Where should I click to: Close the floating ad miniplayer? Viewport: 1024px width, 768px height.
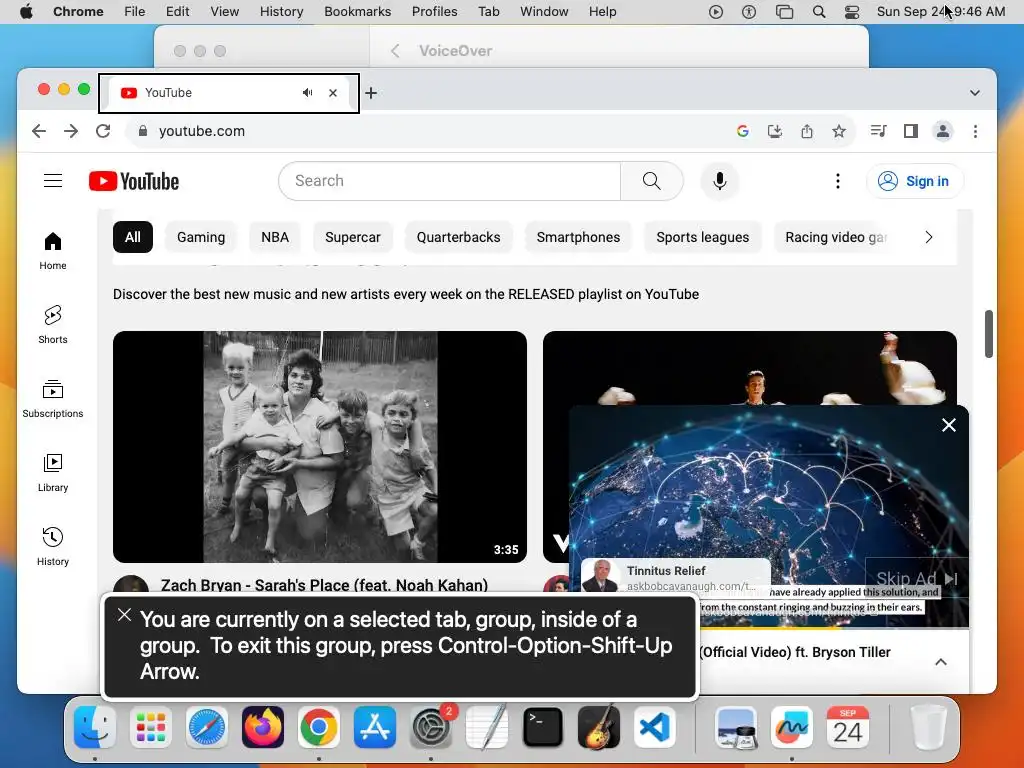coord(949,425)
